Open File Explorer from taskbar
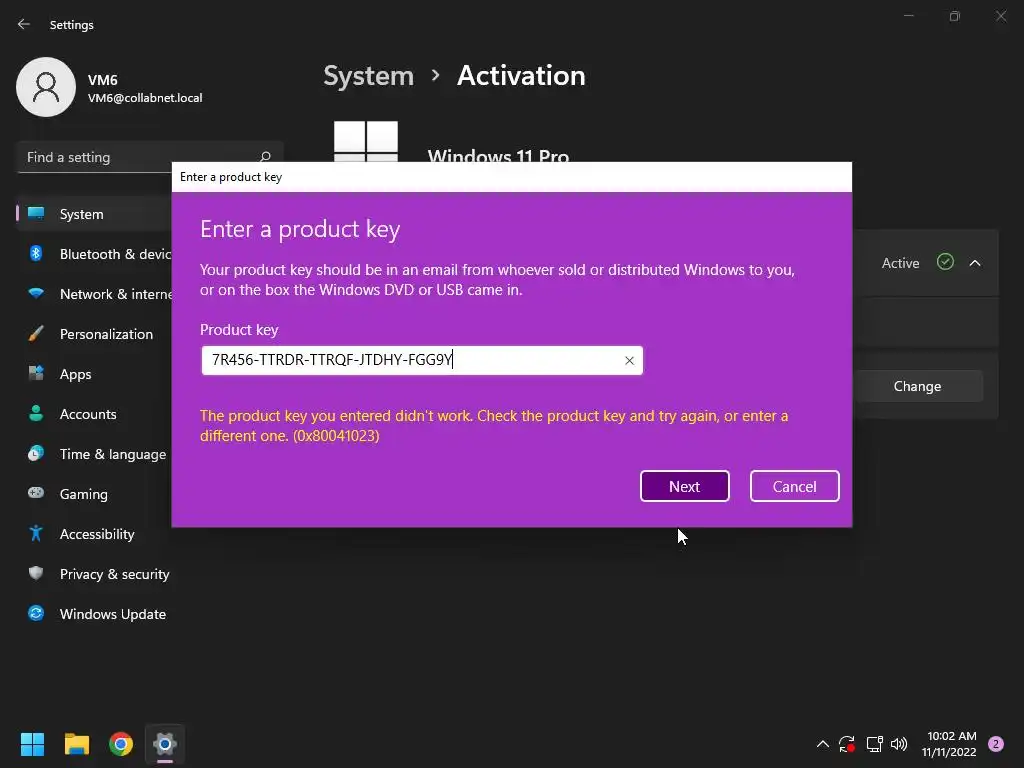The height and width of the screenshot is (768, 1024). tap(77, 744)
